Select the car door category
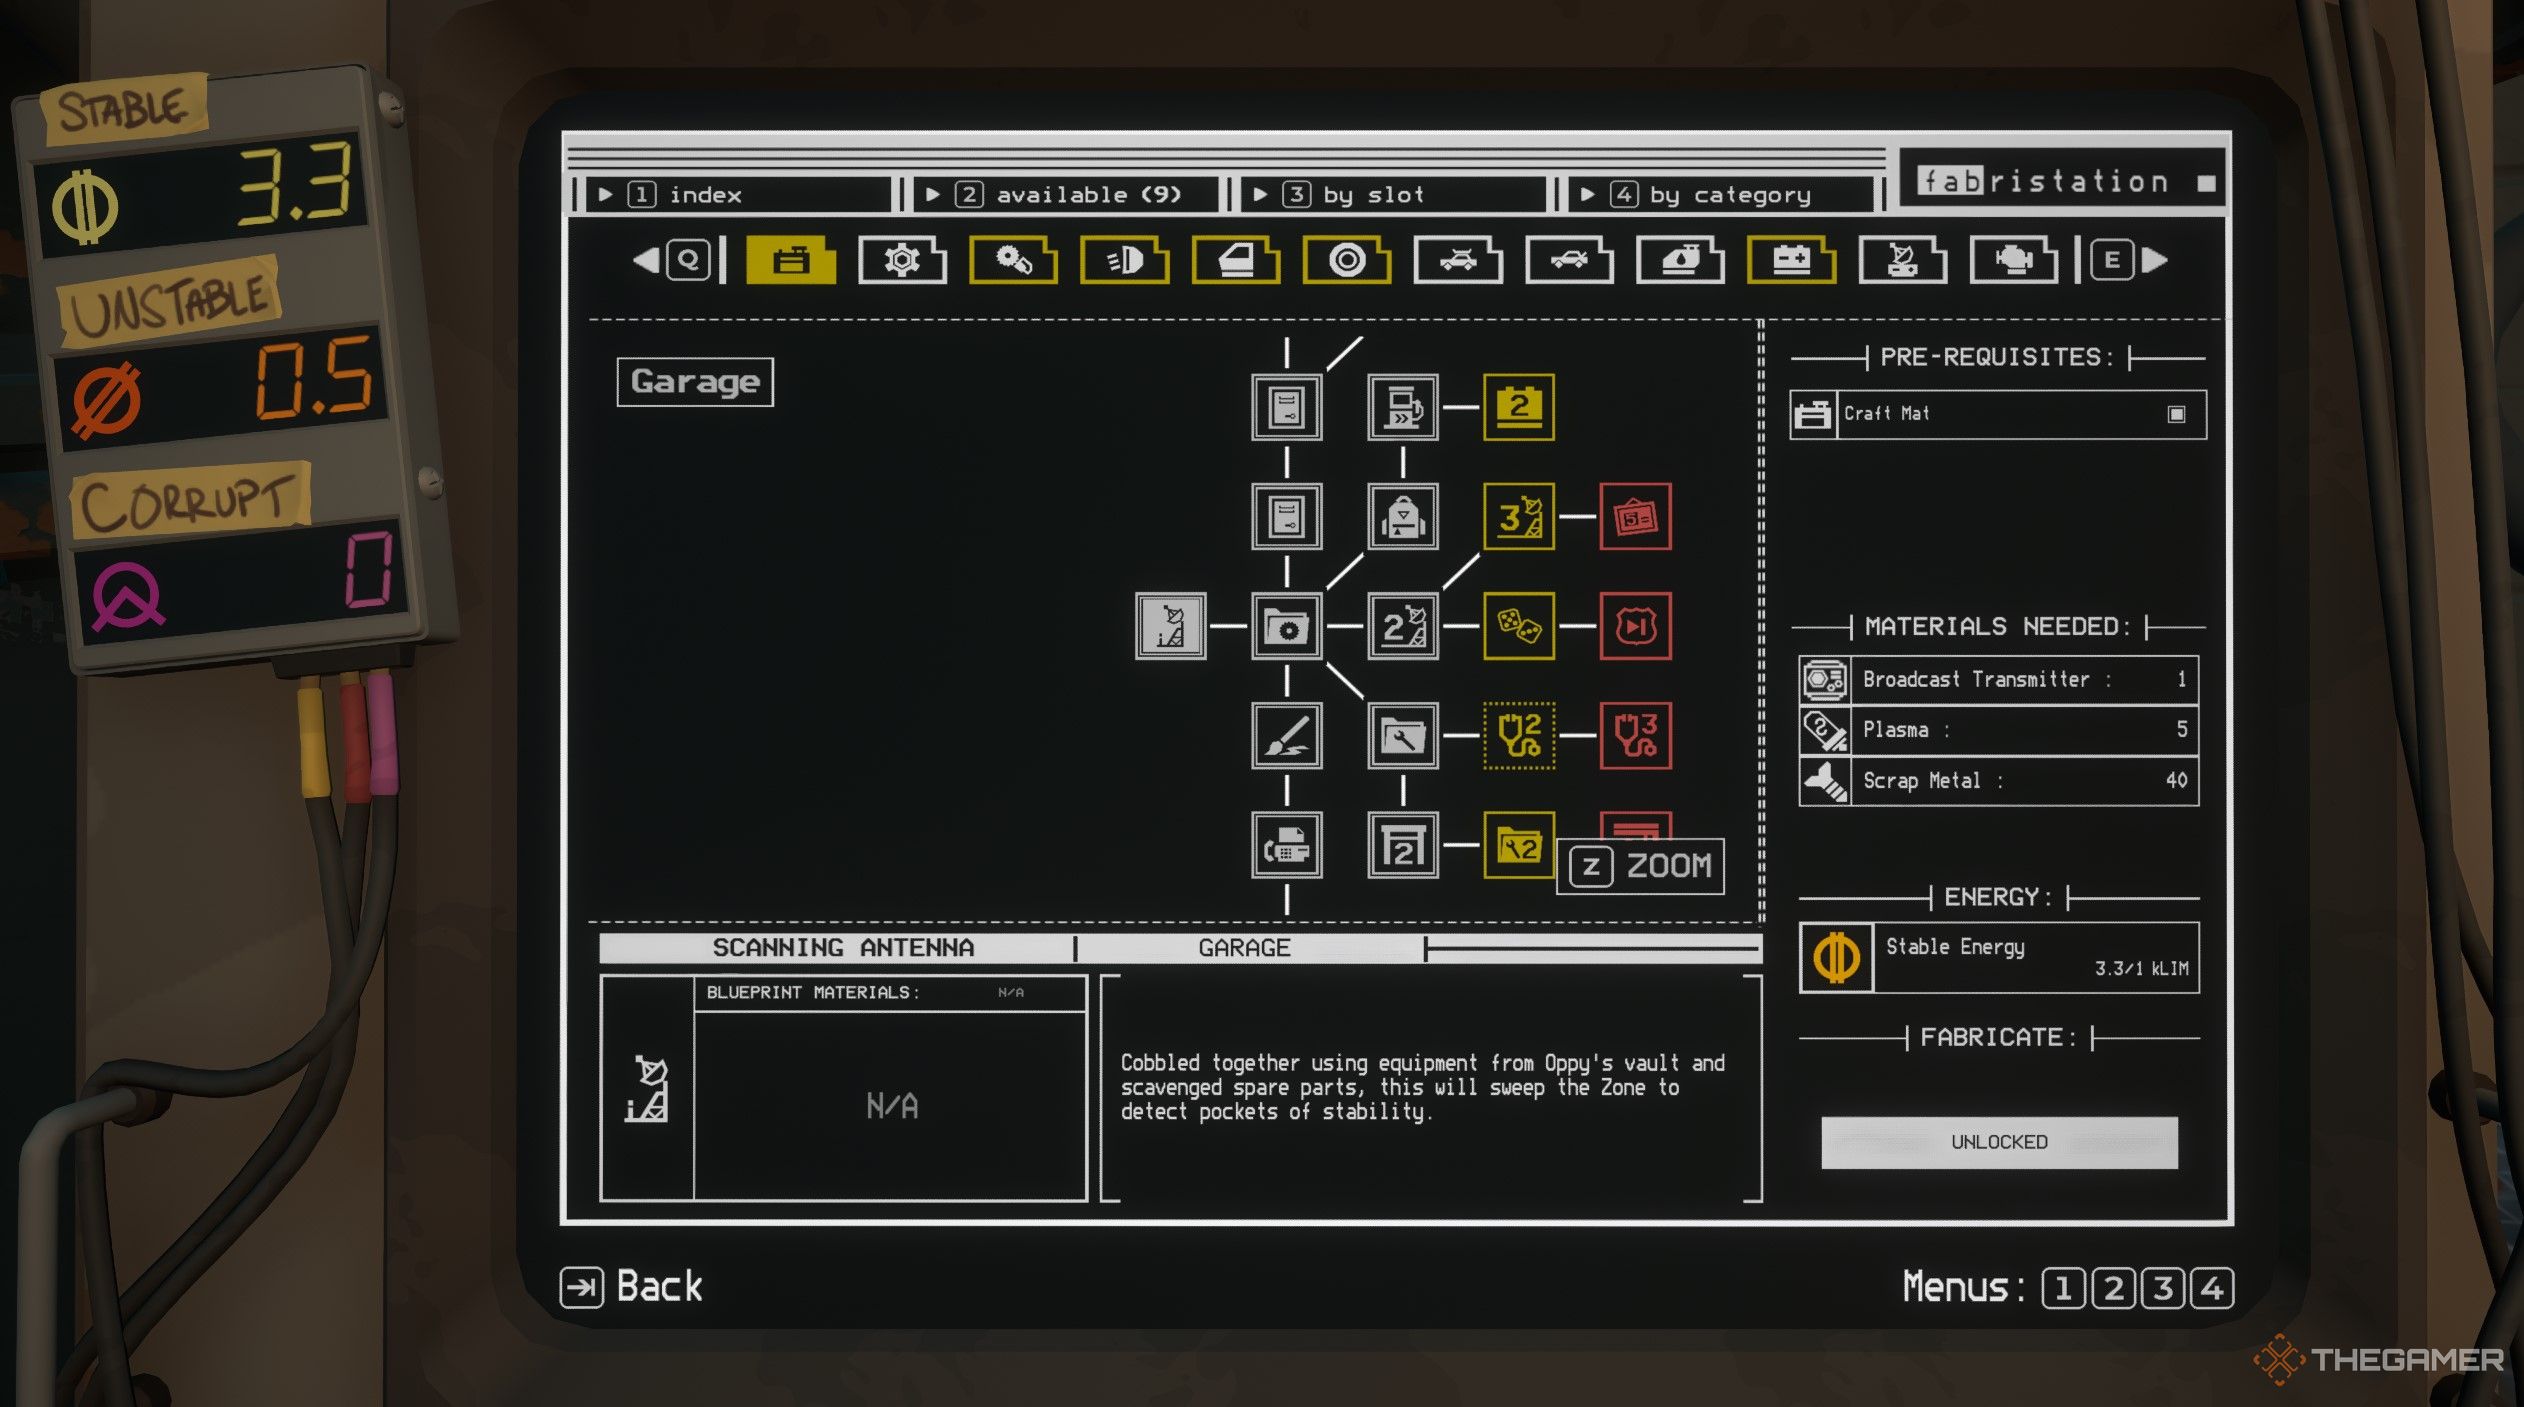The height and width of the screenshot is (1407, 2524). (x=1236, y=260)
